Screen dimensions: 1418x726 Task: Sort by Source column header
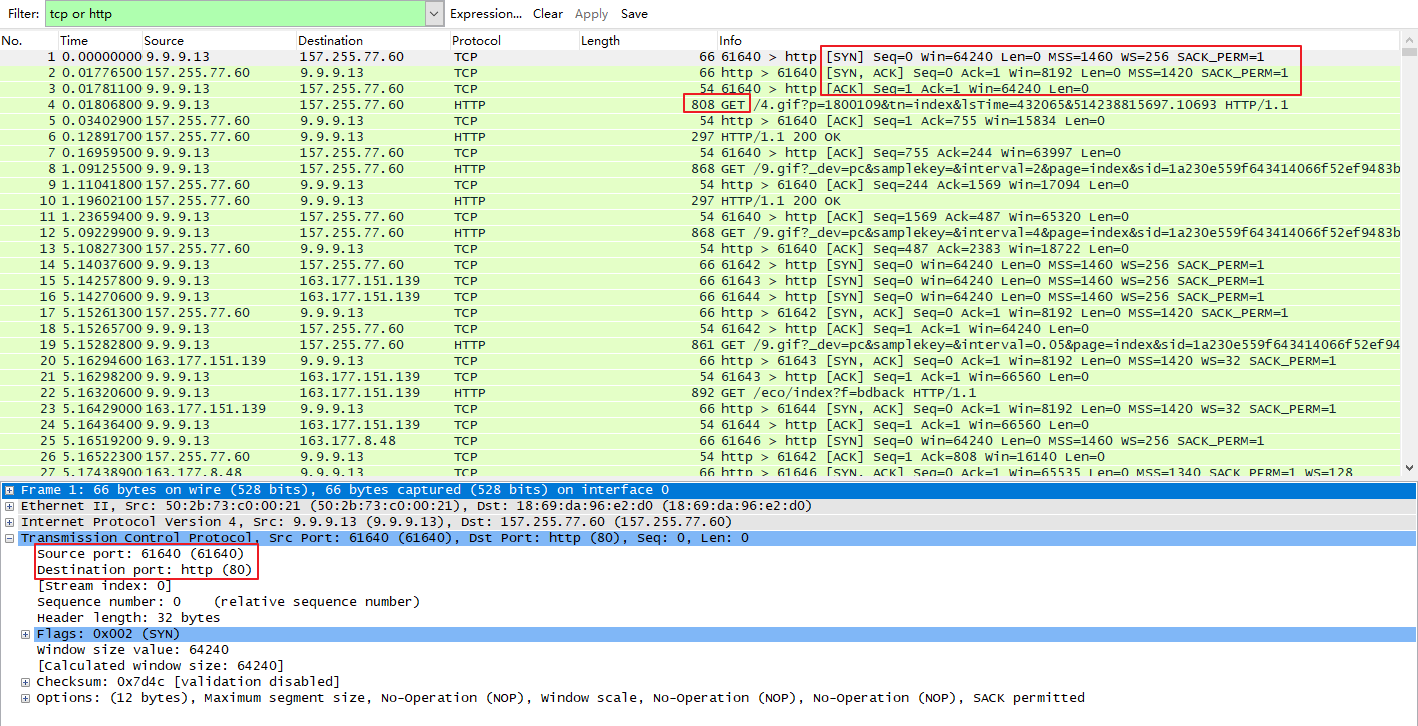point(164,41)
